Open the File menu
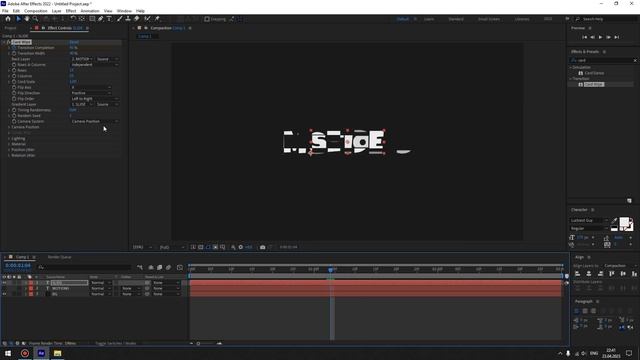Screen dimensions: 640x360 click(5, 11)
